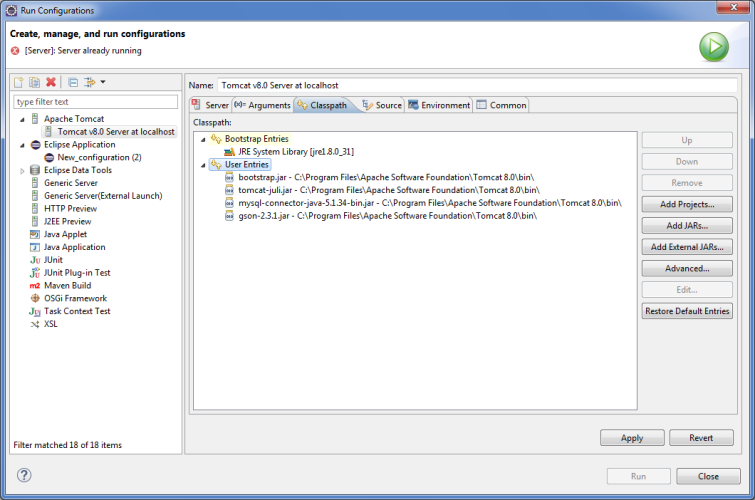Collapse the Apache Tomcat tree node
This screenshot has width=755, height=500.
tap(22, 119)
